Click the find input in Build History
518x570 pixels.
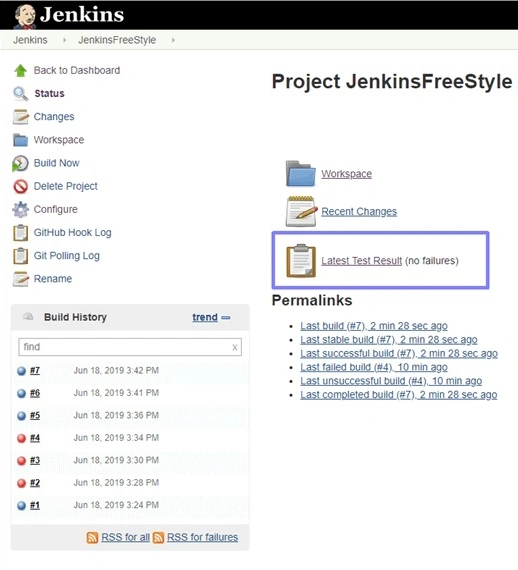coord(130,347)
